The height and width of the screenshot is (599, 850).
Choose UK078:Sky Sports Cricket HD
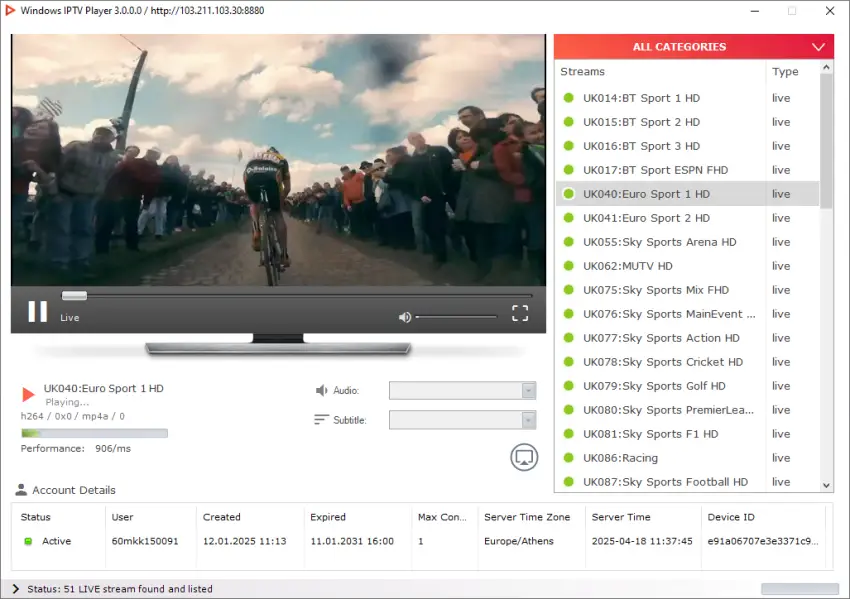point(687,362)
